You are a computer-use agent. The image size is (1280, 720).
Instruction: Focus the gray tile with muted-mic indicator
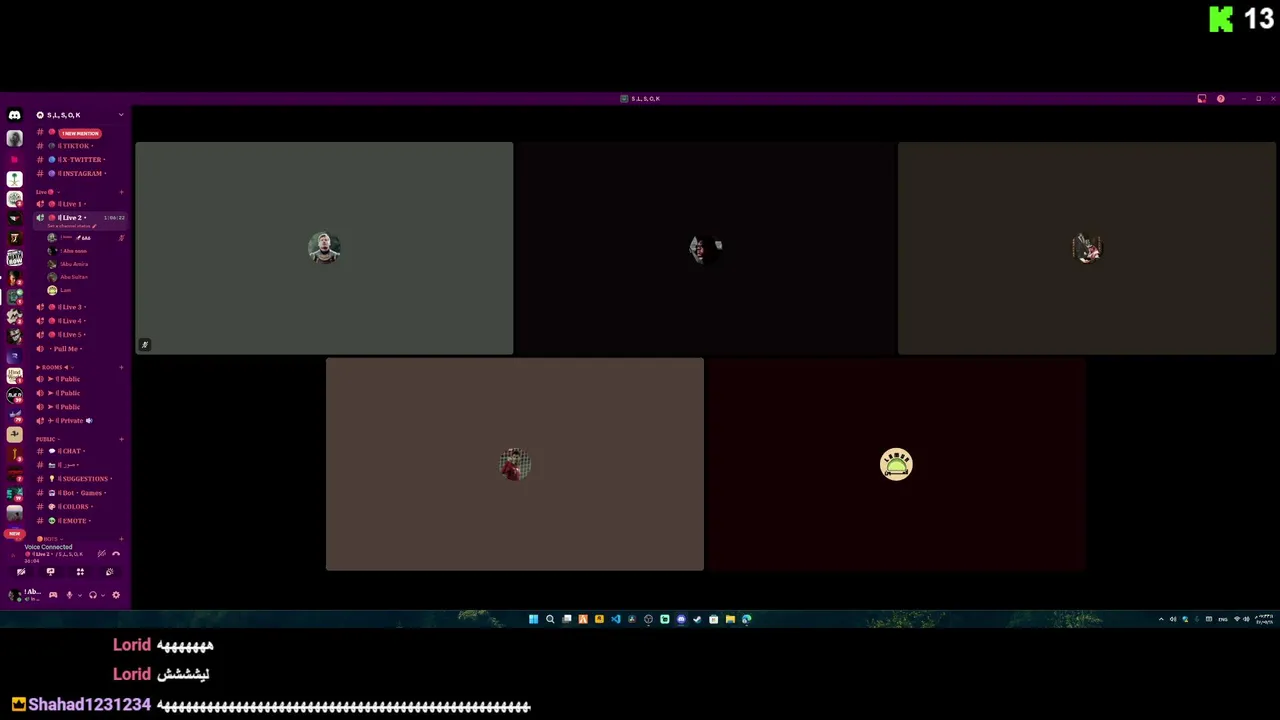[324, 248]
